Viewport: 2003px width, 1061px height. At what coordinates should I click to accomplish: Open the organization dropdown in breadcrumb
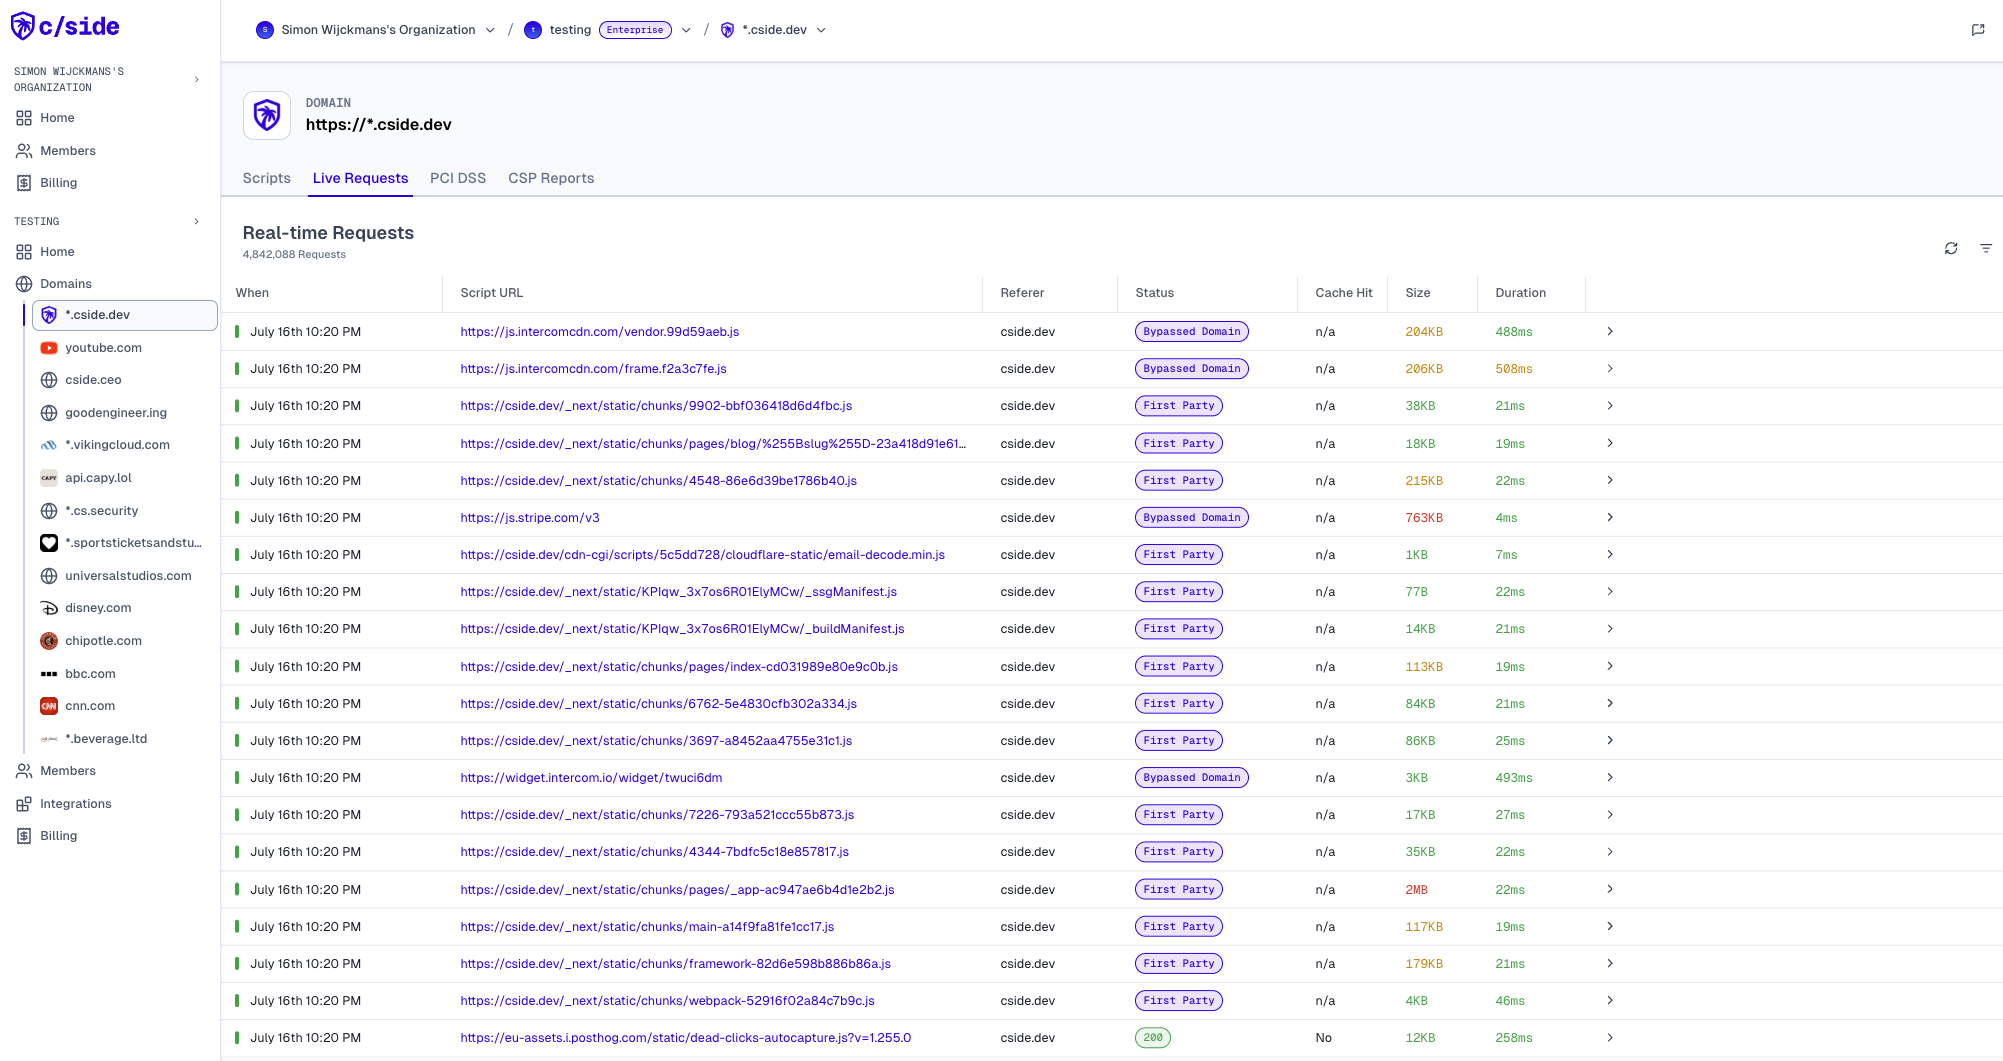(x=490, y=30)
